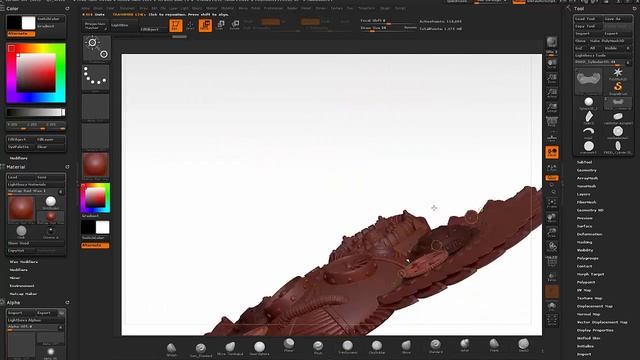
Task: Select the Scroll canvas icon
Action: [552, 63]
